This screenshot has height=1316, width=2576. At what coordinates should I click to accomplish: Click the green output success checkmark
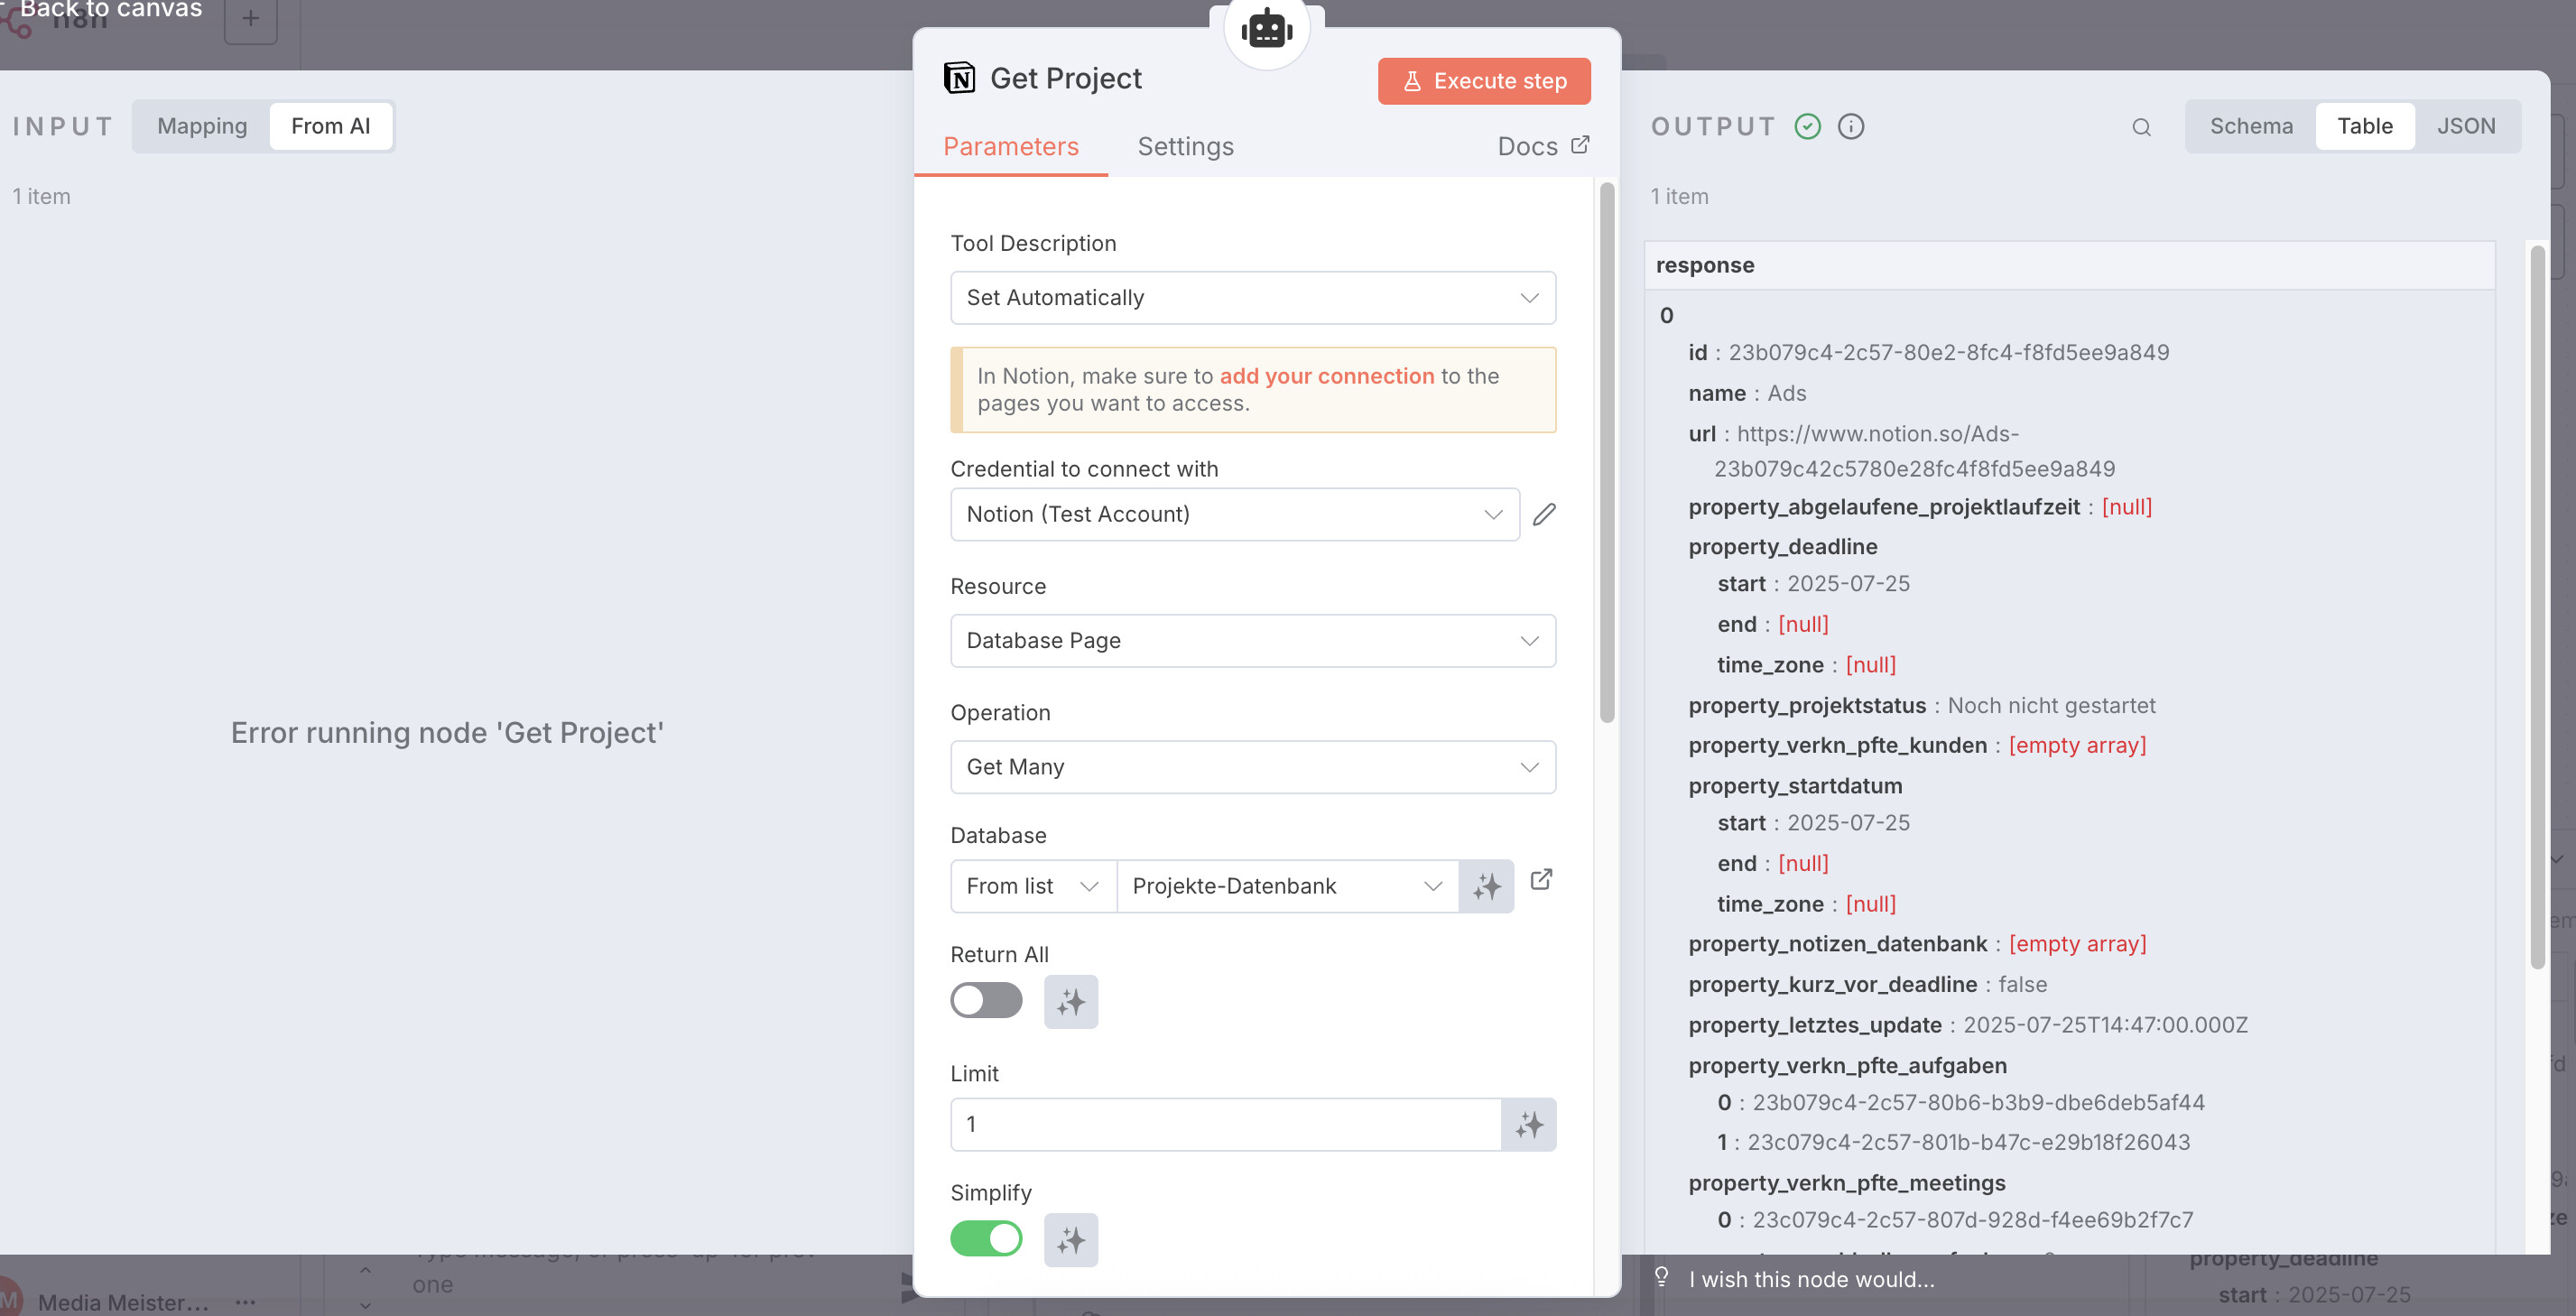1808,126
